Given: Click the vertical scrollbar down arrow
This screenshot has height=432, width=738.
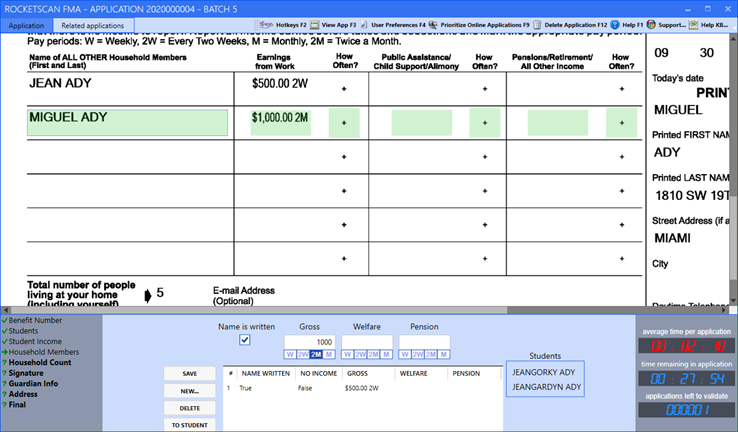Looking at the screenshot, I should click(733, 300).
